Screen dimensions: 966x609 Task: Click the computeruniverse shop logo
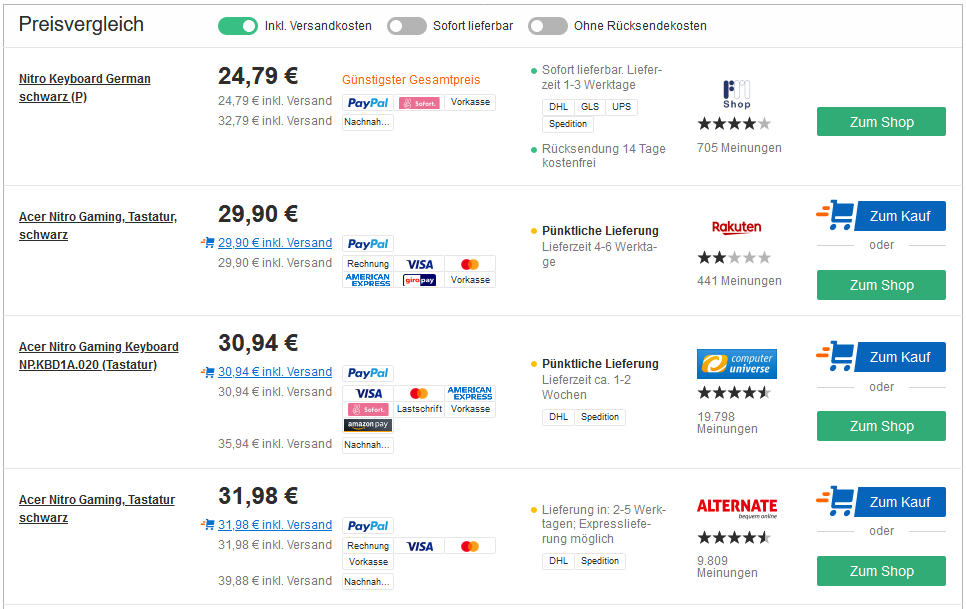tap(737, 364)
